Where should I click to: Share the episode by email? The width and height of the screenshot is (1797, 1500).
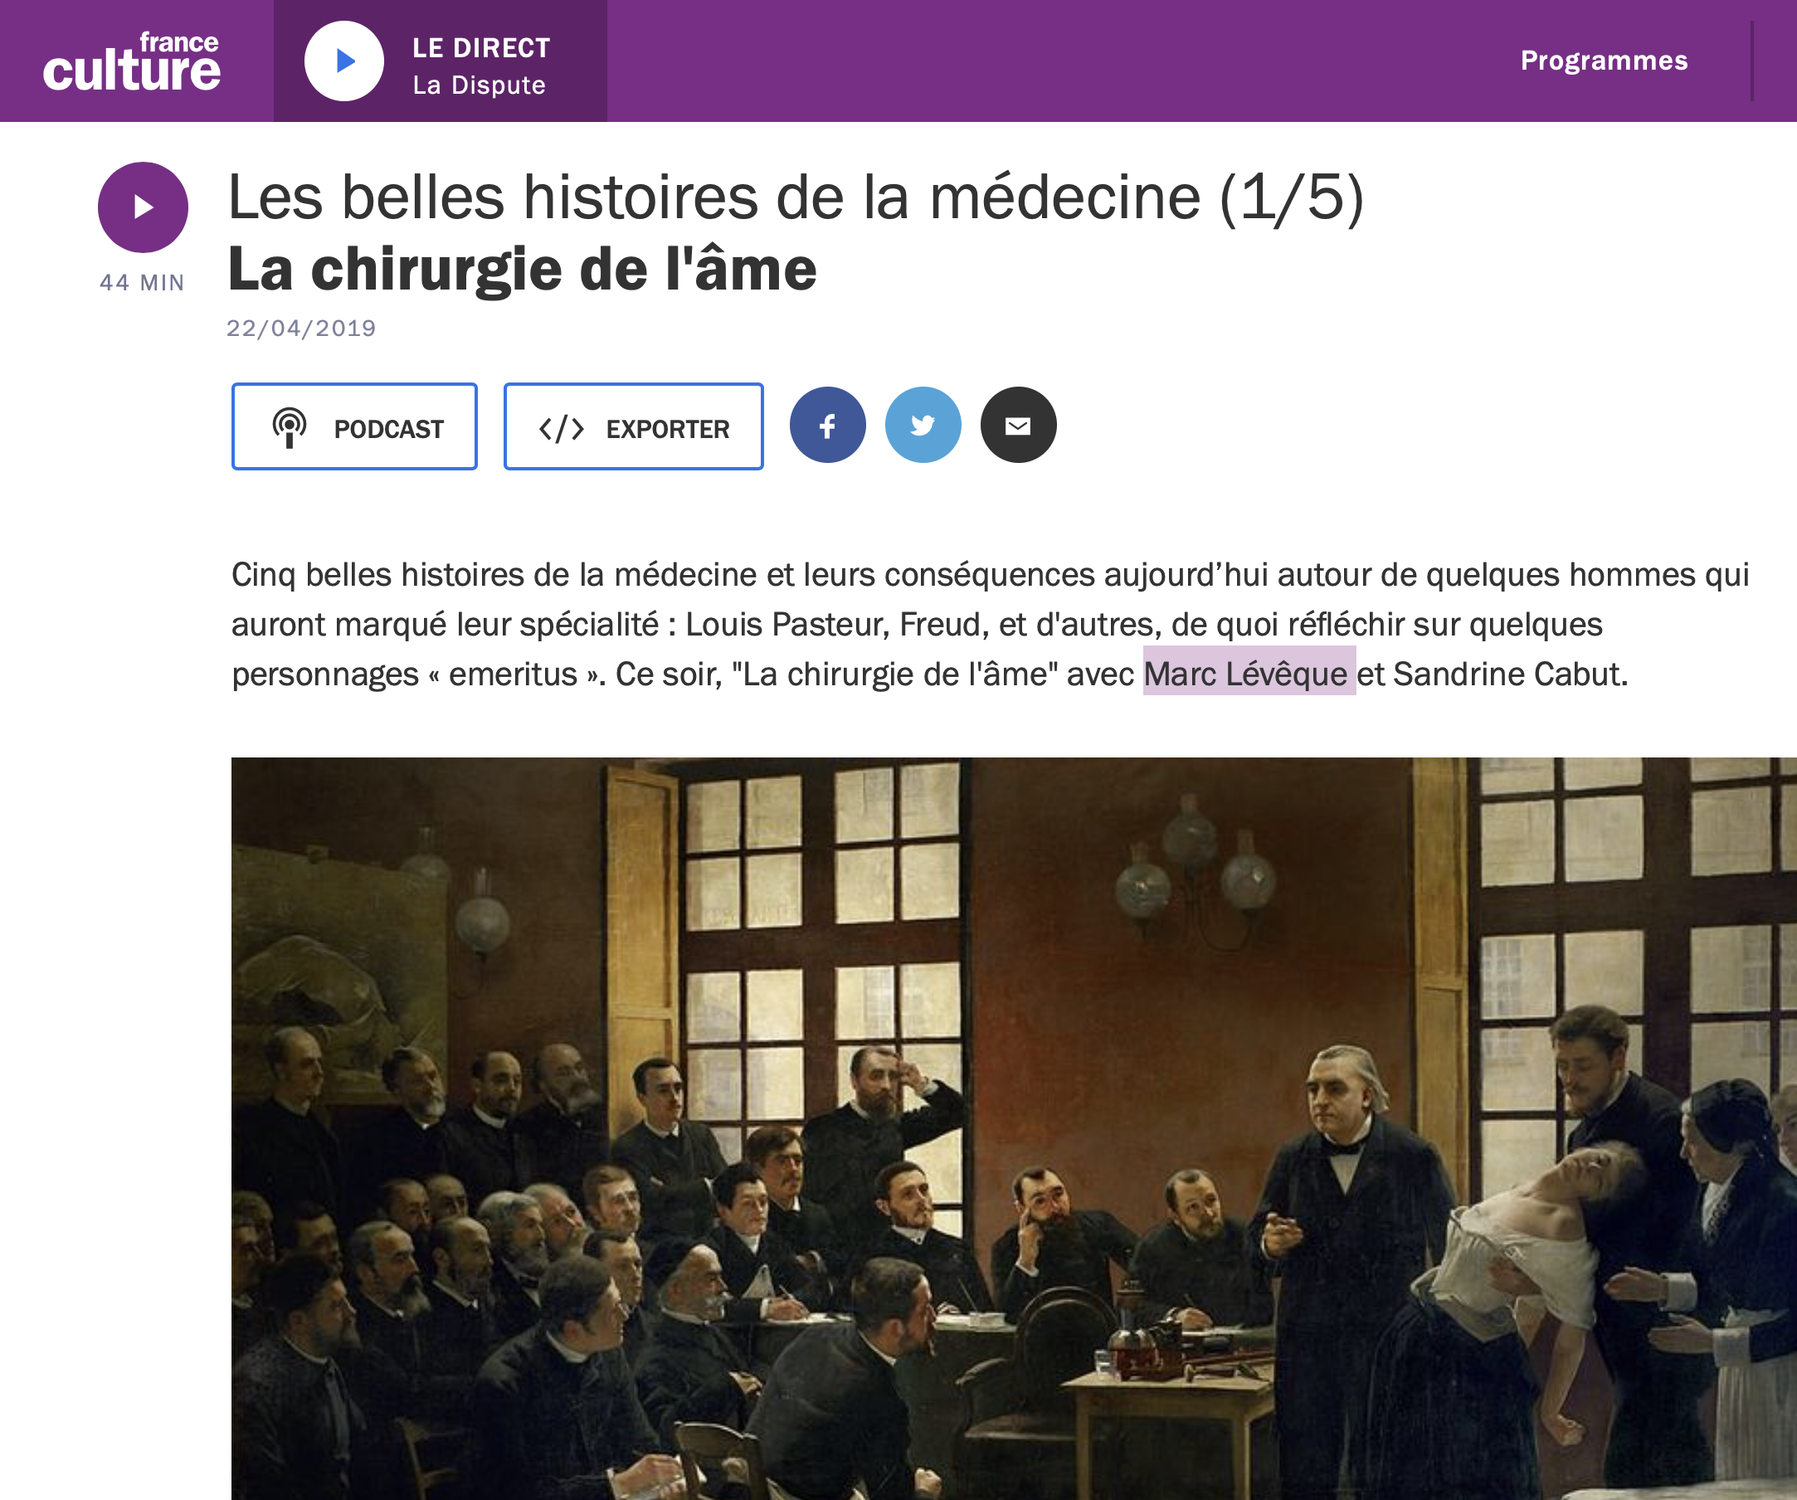(x=1018, y=425)
